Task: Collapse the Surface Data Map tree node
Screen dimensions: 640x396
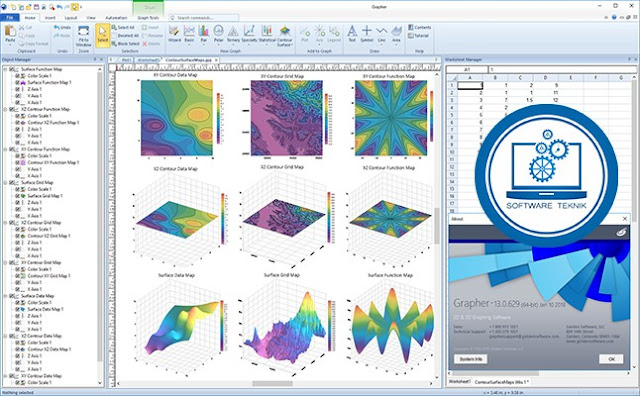Action: tap(5, 296)
